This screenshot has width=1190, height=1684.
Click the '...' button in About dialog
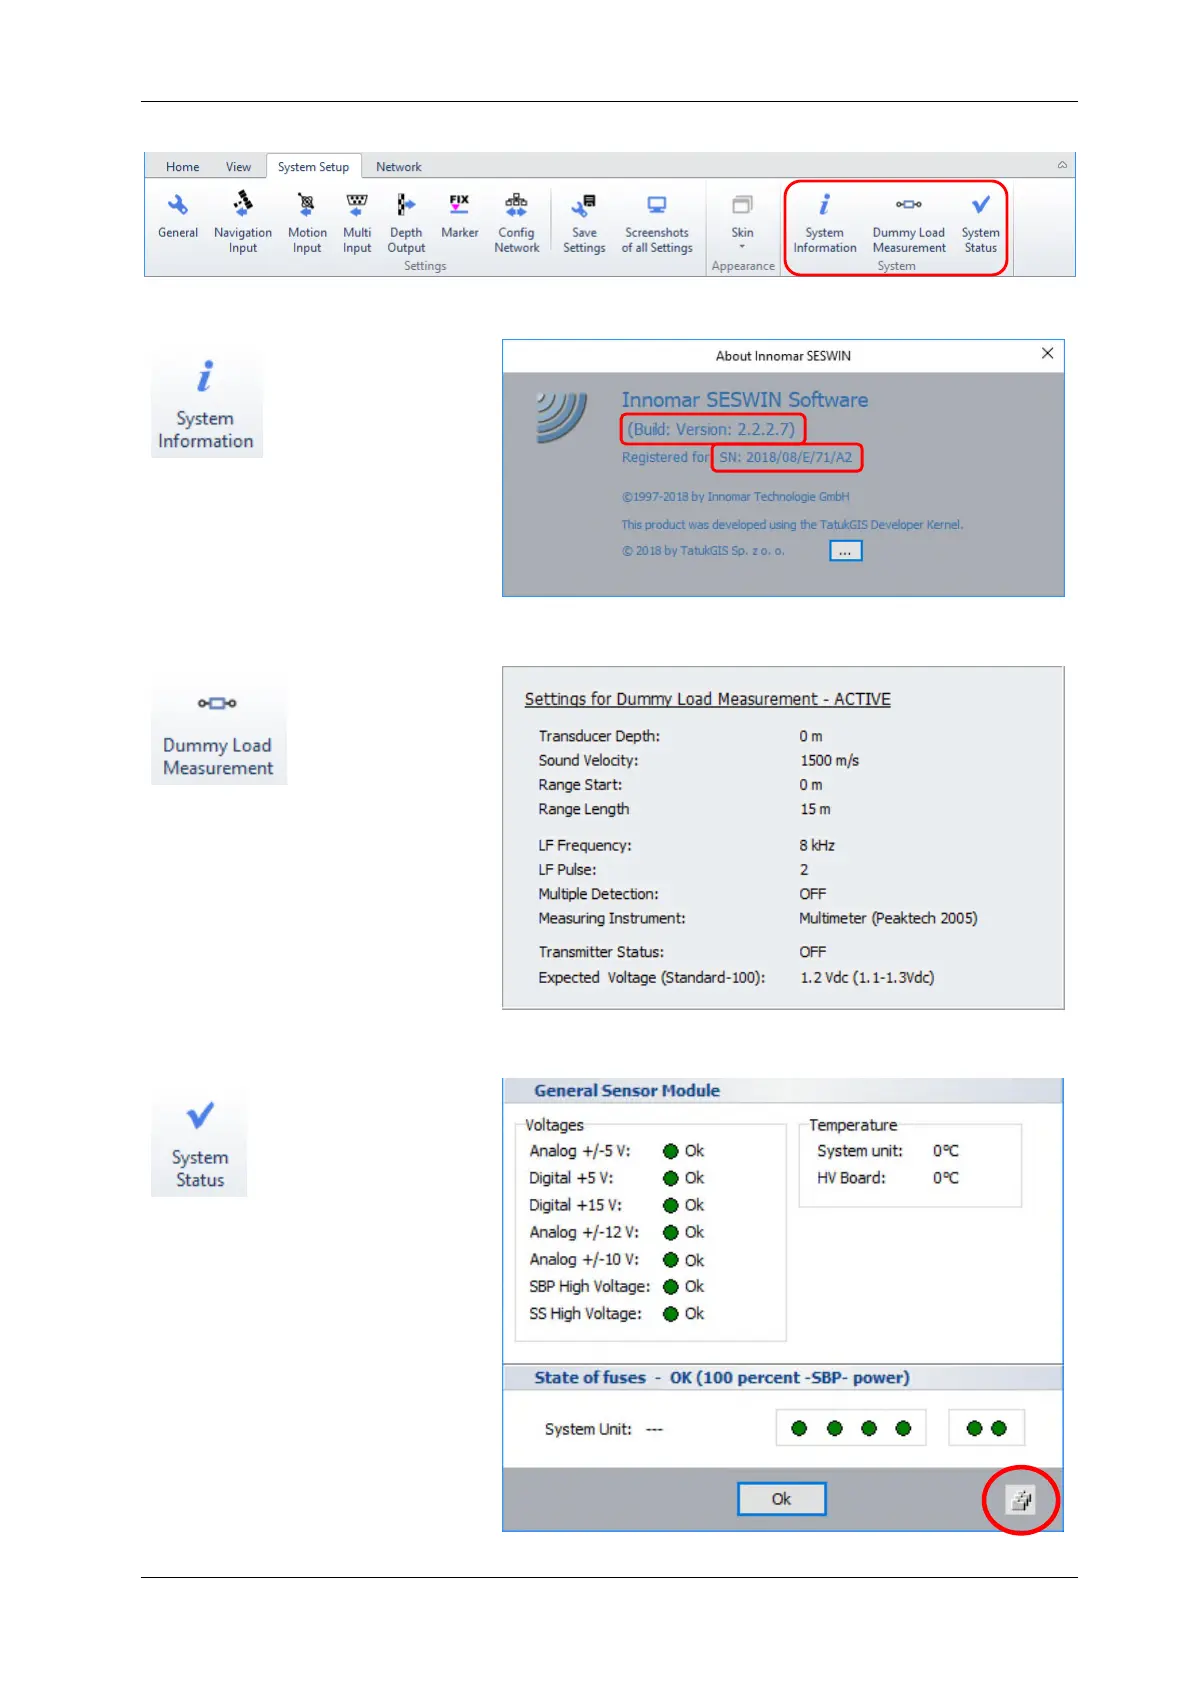[x=845, y=551]
